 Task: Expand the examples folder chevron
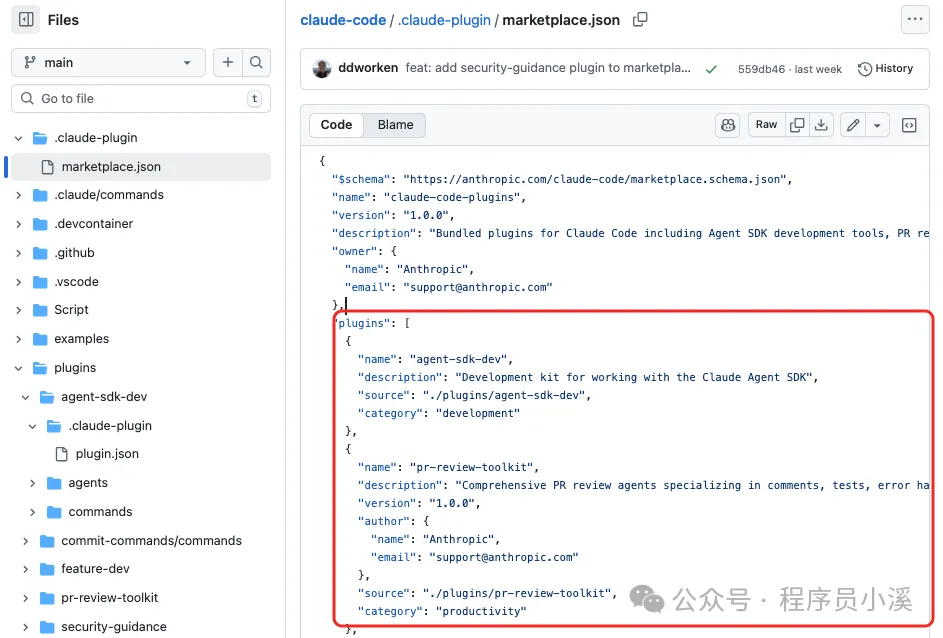tap(19, 339)
